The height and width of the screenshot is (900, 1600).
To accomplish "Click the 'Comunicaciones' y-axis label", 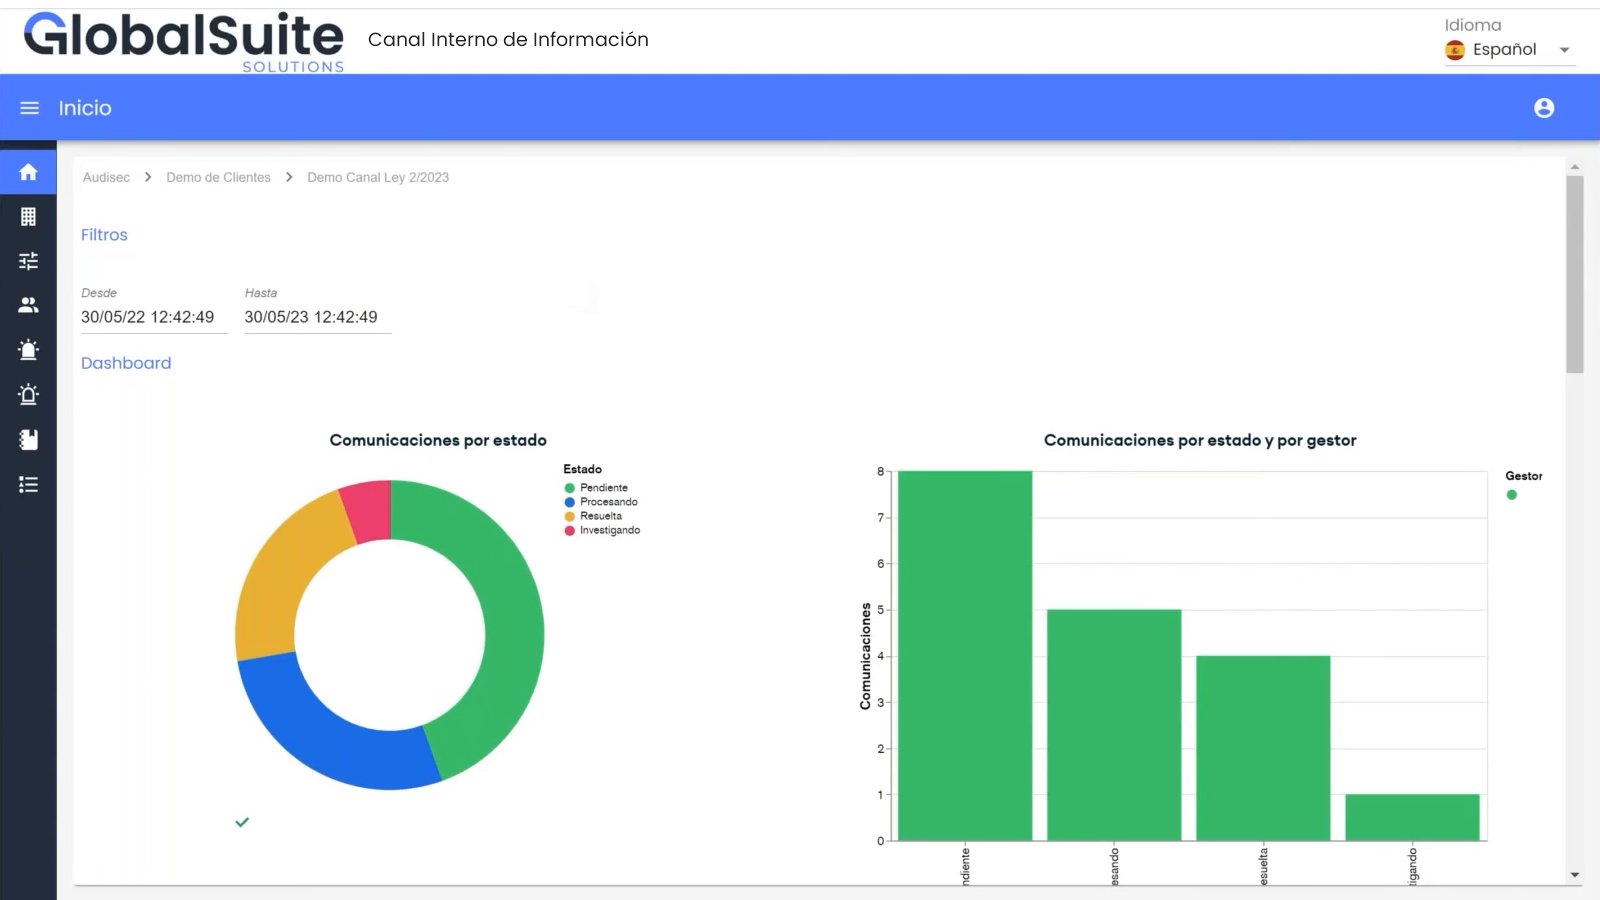I will click(x=866, y=656).
